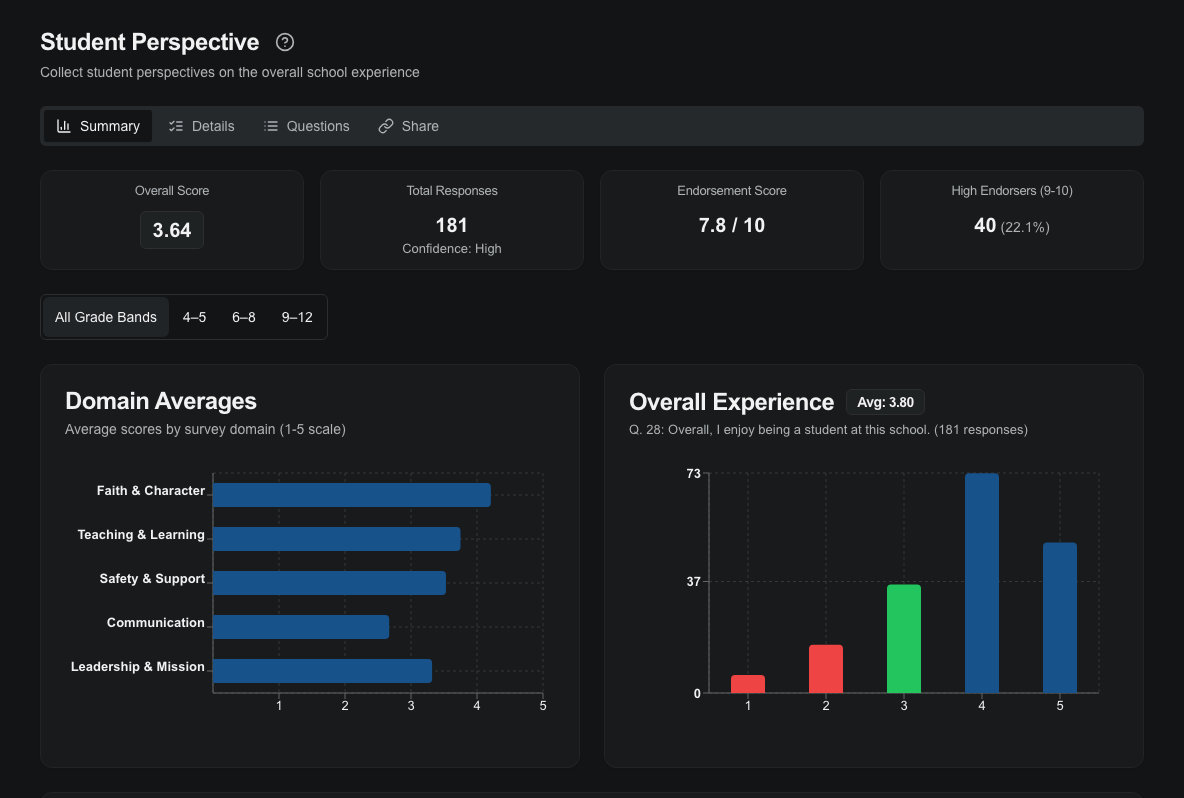This screenshot has width=1184, height=798.
Task: Click the help question-mark icon beside Student Perspective
Action: 285,42
